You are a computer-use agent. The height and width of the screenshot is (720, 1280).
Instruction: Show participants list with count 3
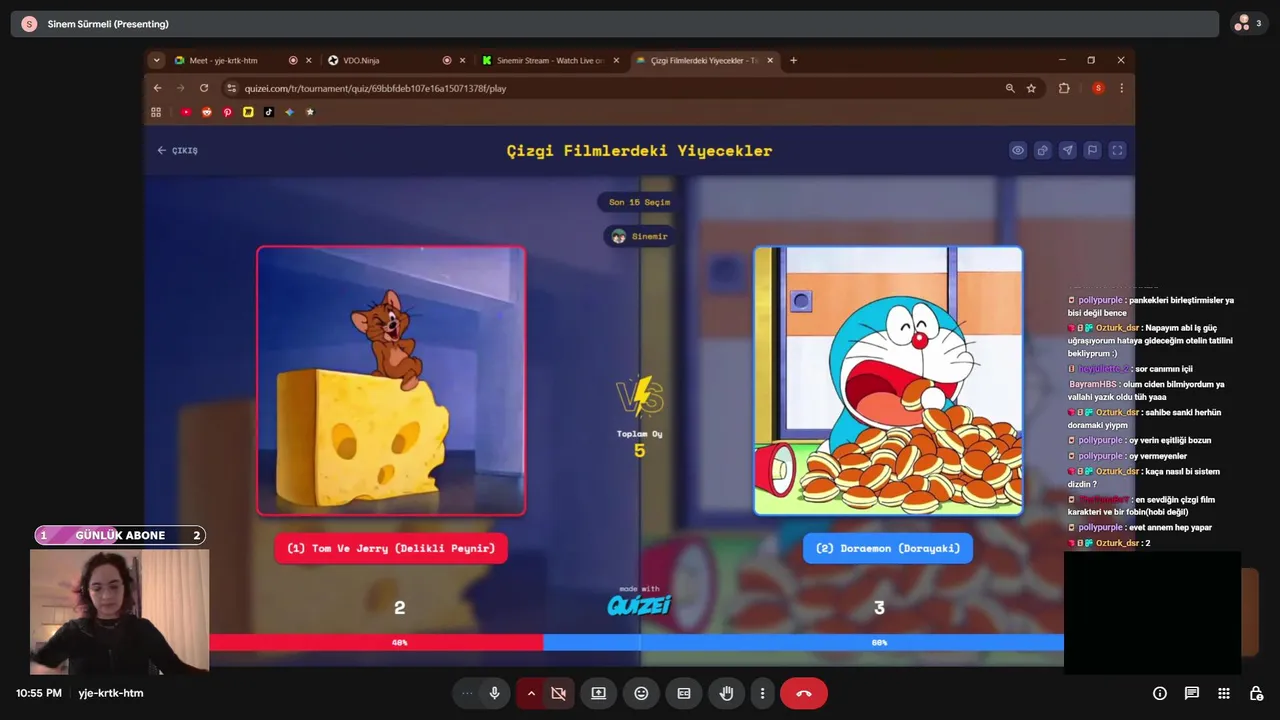pos(1248,23)
